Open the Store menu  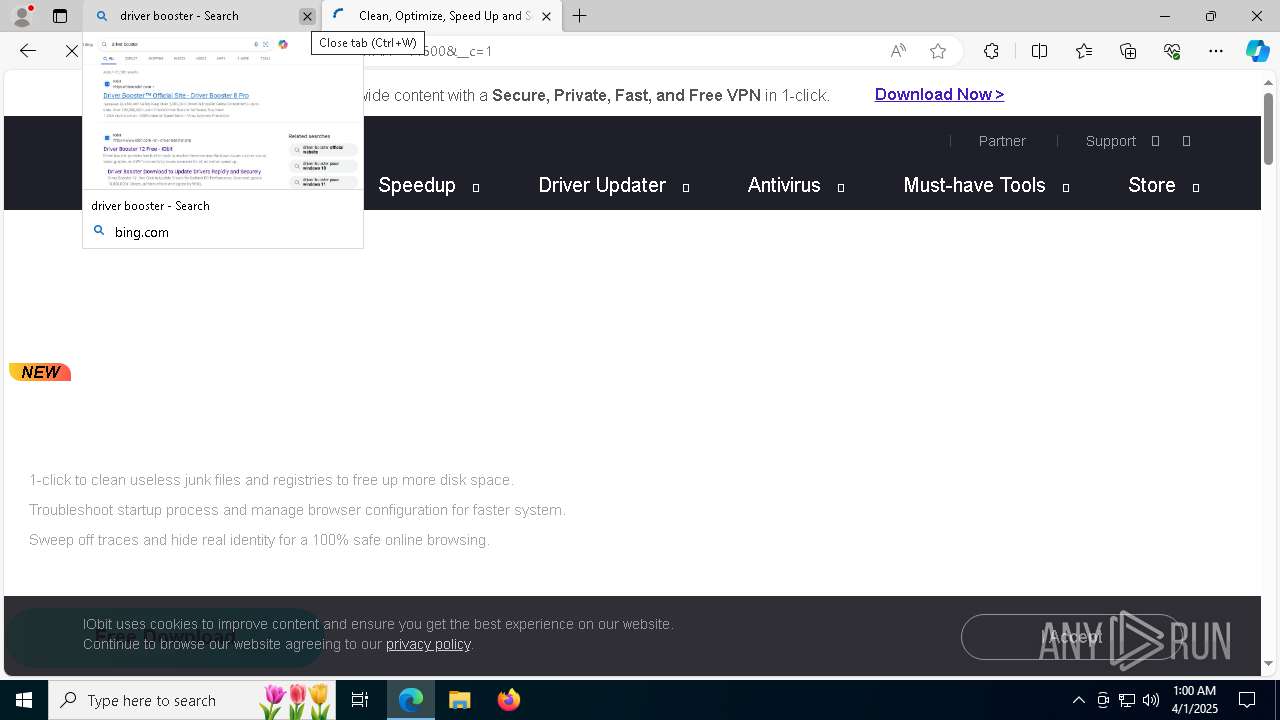click(1152, 185)
